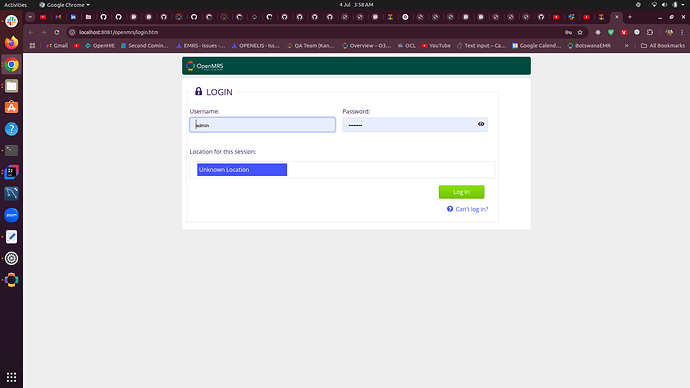Screen dimensions: 690x388
Task: Click the Username input field
Action: click(x=262, y=124)
